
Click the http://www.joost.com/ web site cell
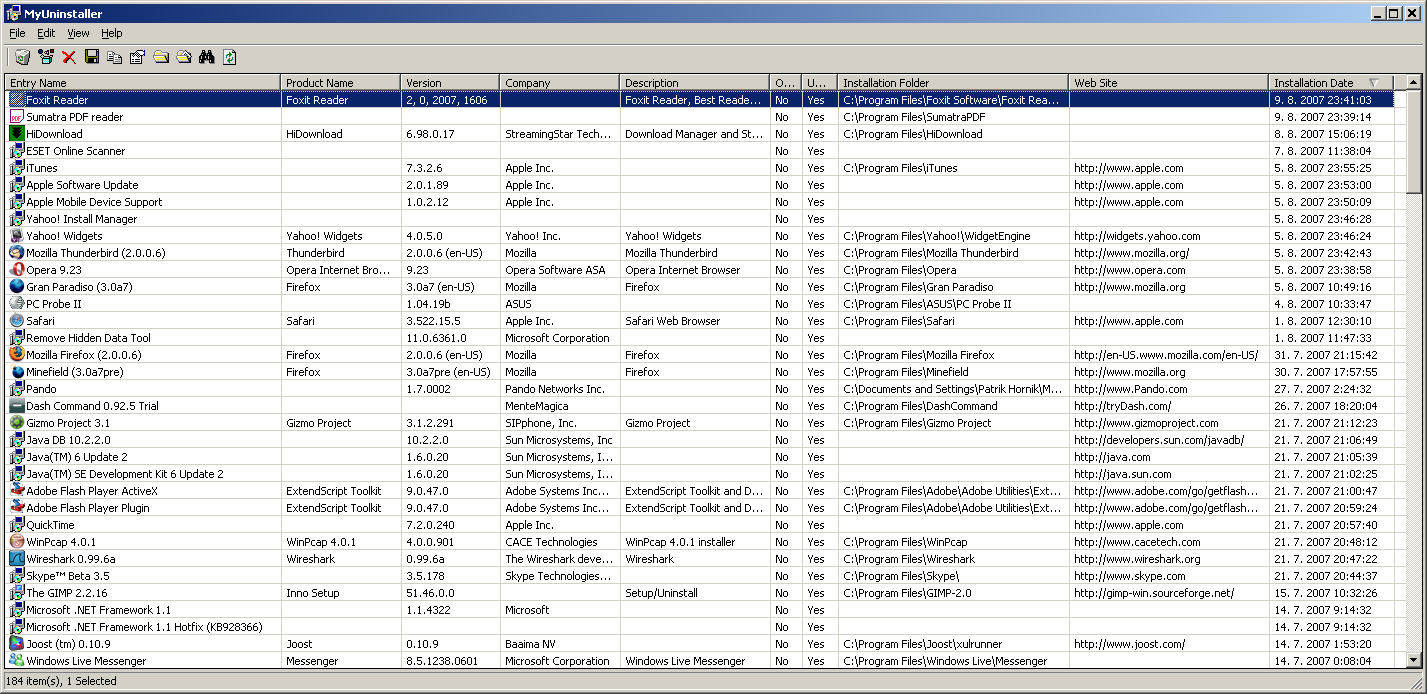tap(1130, 644)
